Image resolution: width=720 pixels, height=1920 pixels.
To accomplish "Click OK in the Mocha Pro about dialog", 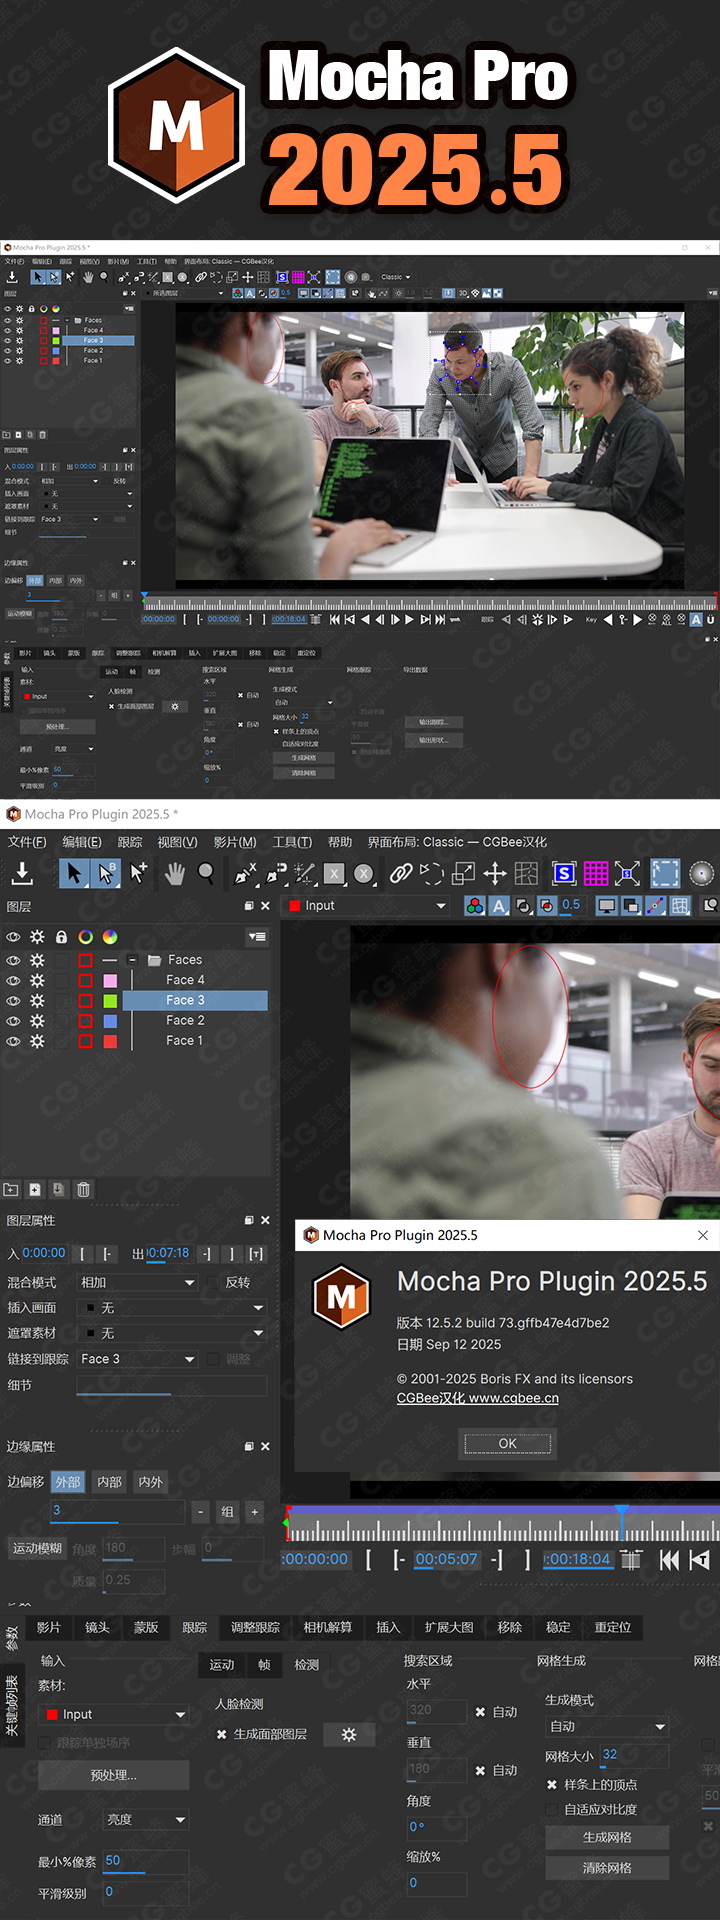I will point(507,1443).
